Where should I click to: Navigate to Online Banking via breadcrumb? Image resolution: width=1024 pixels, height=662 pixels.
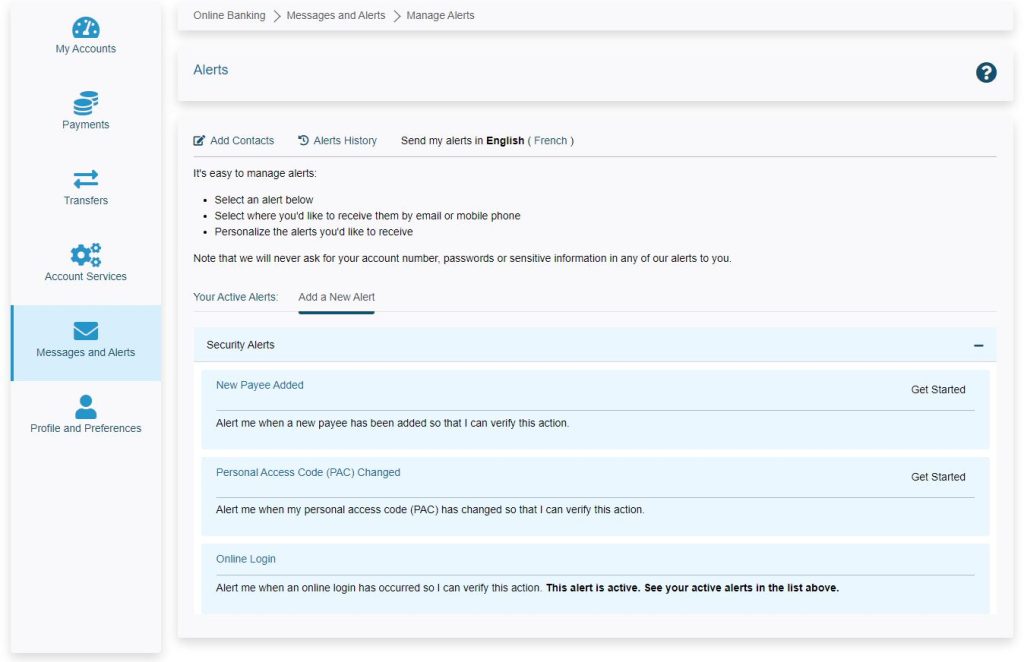[227, 15]
